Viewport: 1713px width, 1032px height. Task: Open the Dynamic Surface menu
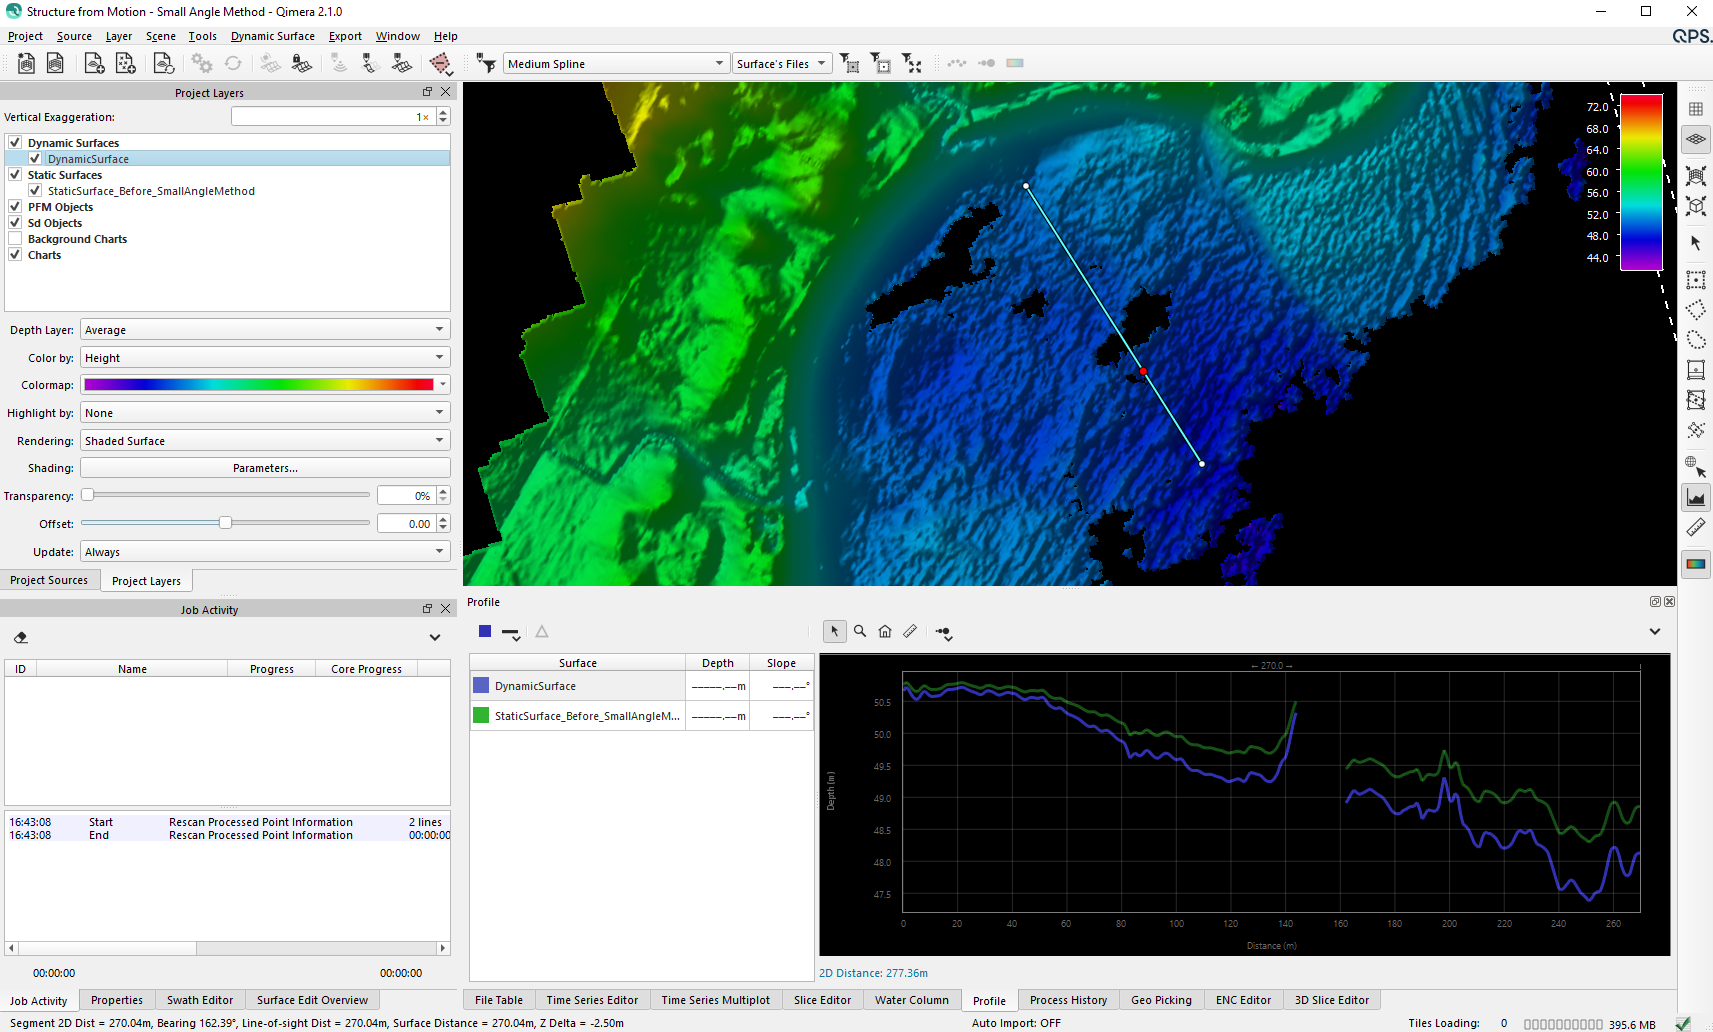click(x=272, y=36)
